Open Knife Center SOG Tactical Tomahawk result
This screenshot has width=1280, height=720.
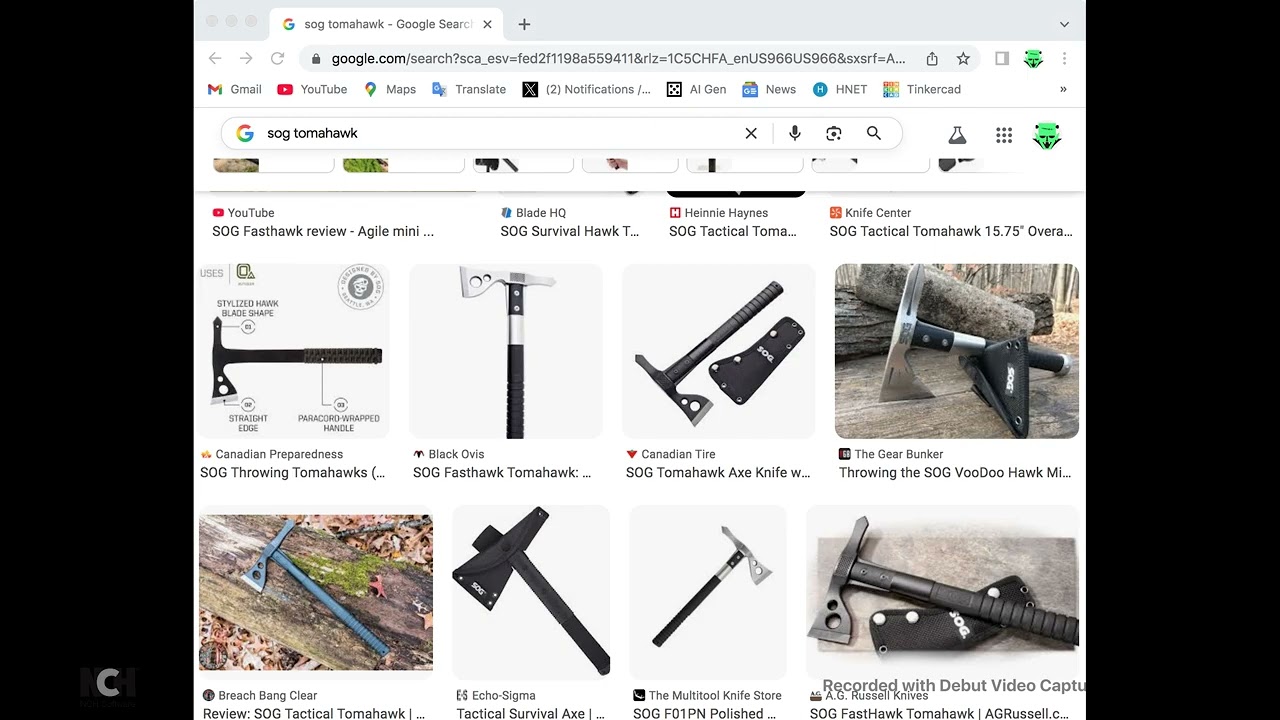[951, 231]
